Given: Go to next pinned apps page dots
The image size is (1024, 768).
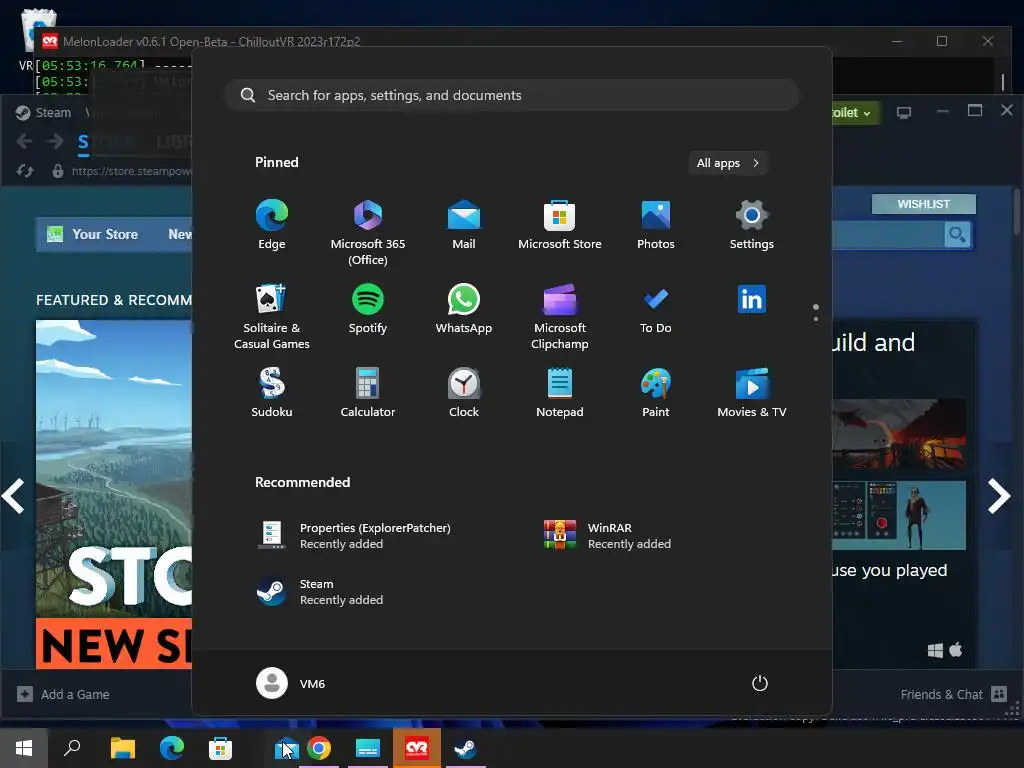Looking at the screenshot, I should pos(816,312).
